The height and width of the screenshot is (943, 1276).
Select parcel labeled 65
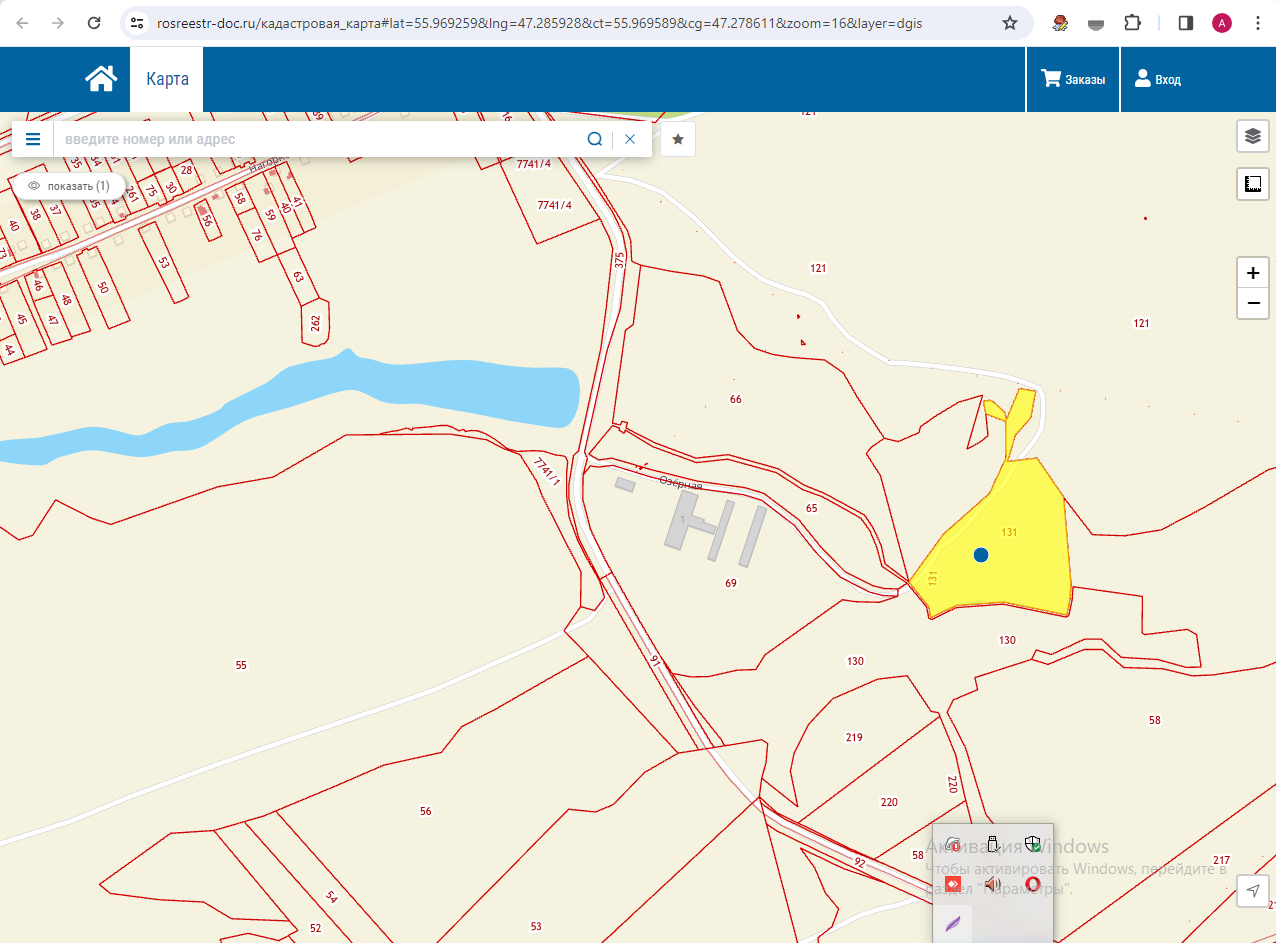(x=811, y=508)
